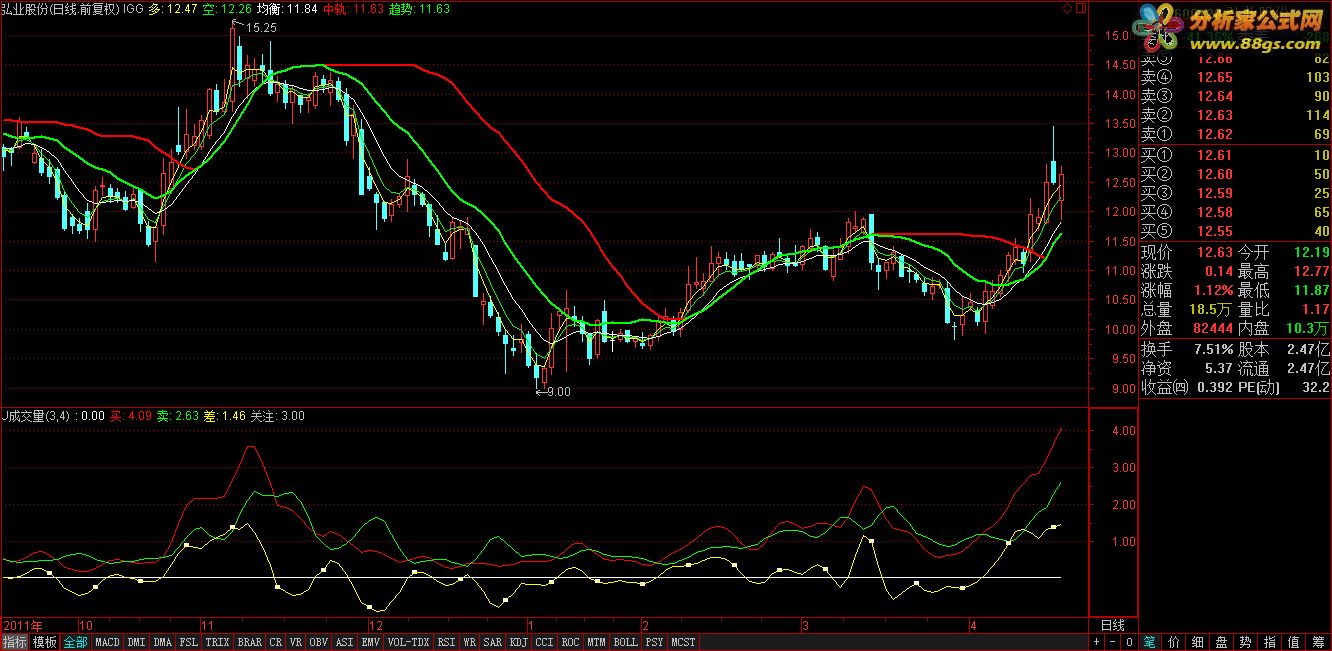
Task: Switch to the 盘 panel tab
Action: point(1222,642)
